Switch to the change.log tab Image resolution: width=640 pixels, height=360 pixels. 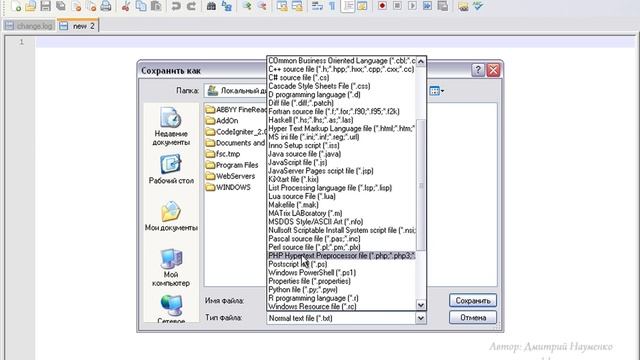click(29, 26)
